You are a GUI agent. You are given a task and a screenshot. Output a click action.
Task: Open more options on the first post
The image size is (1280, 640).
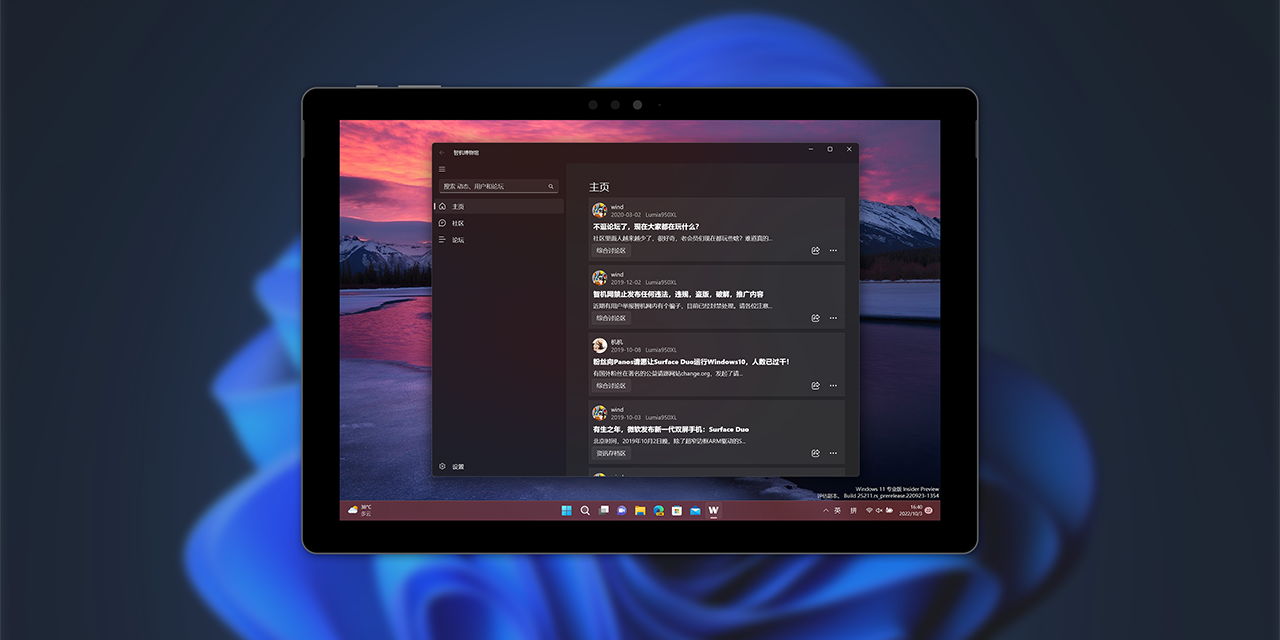click(x=831, y=250)
